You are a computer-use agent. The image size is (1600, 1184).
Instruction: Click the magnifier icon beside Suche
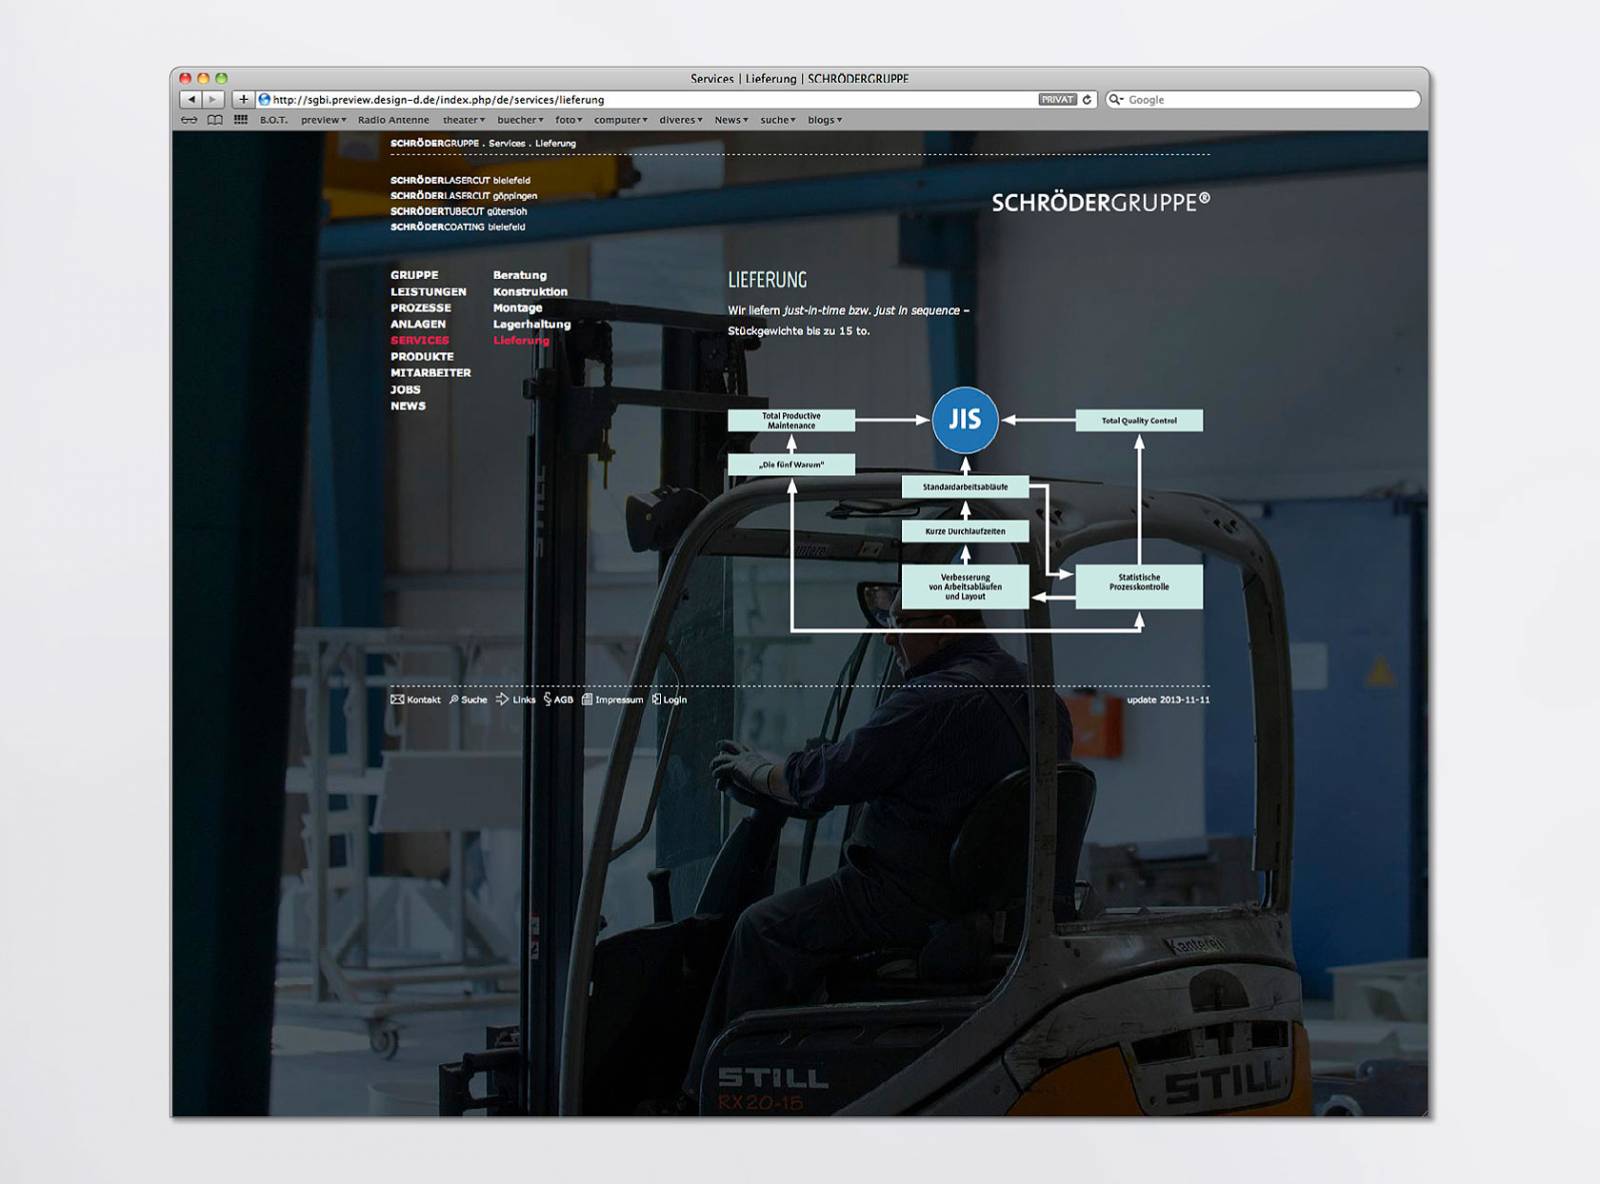point(454,700)
